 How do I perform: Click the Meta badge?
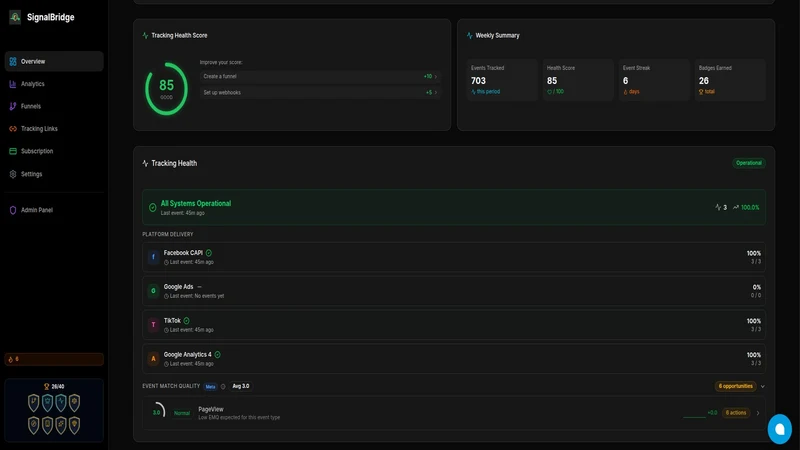click(x=210, y=386)
